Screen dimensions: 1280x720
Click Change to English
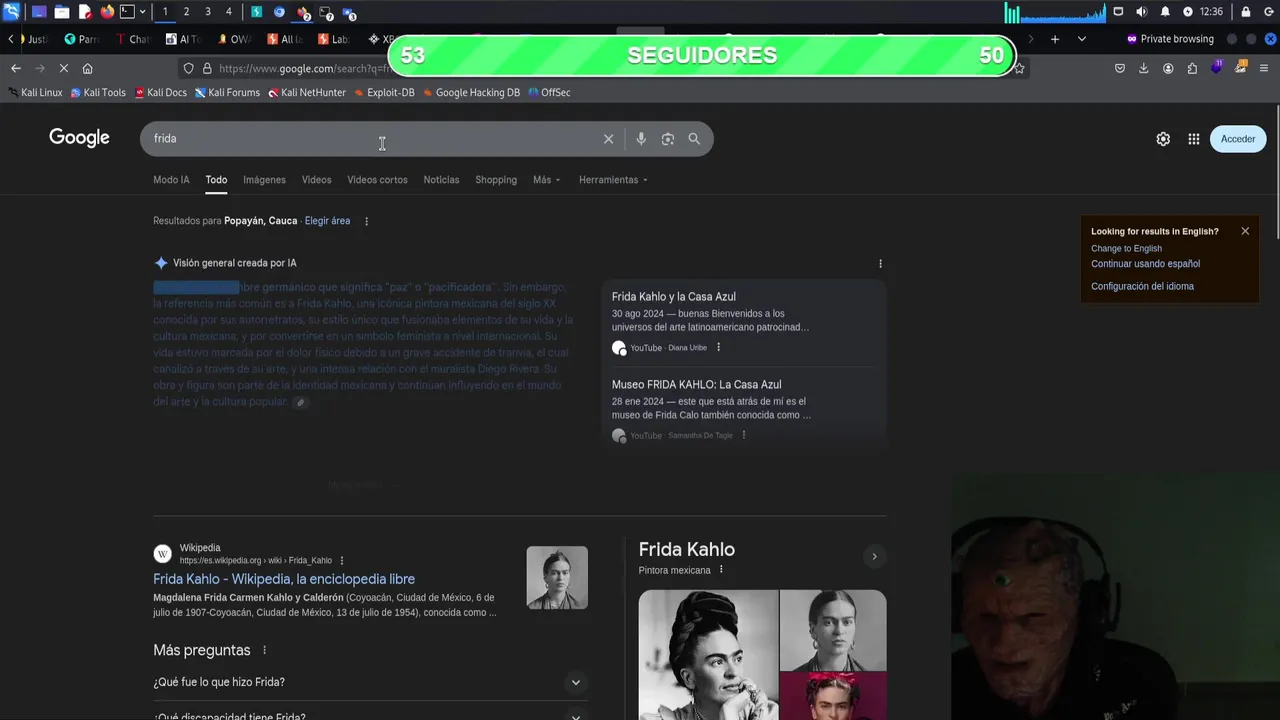pyautogui.click(x=1126, y=248)
